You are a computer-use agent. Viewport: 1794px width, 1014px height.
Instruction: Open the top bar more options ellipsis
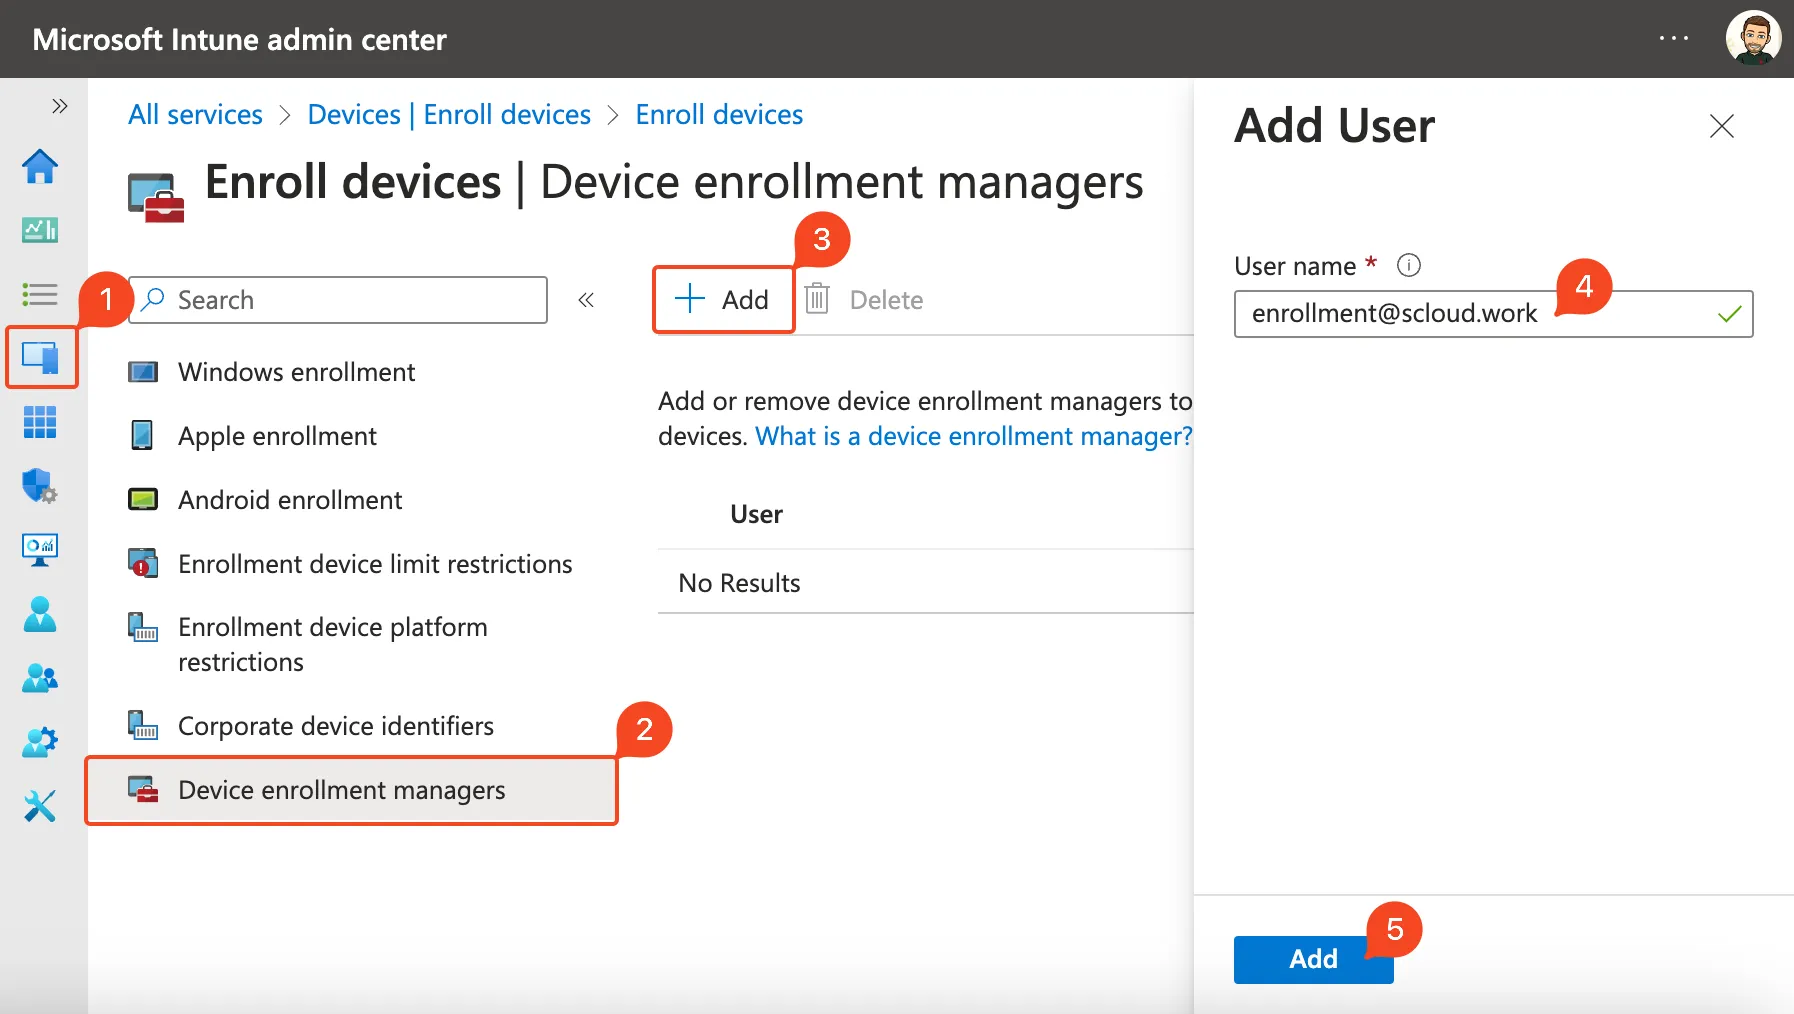(1673, 38)
